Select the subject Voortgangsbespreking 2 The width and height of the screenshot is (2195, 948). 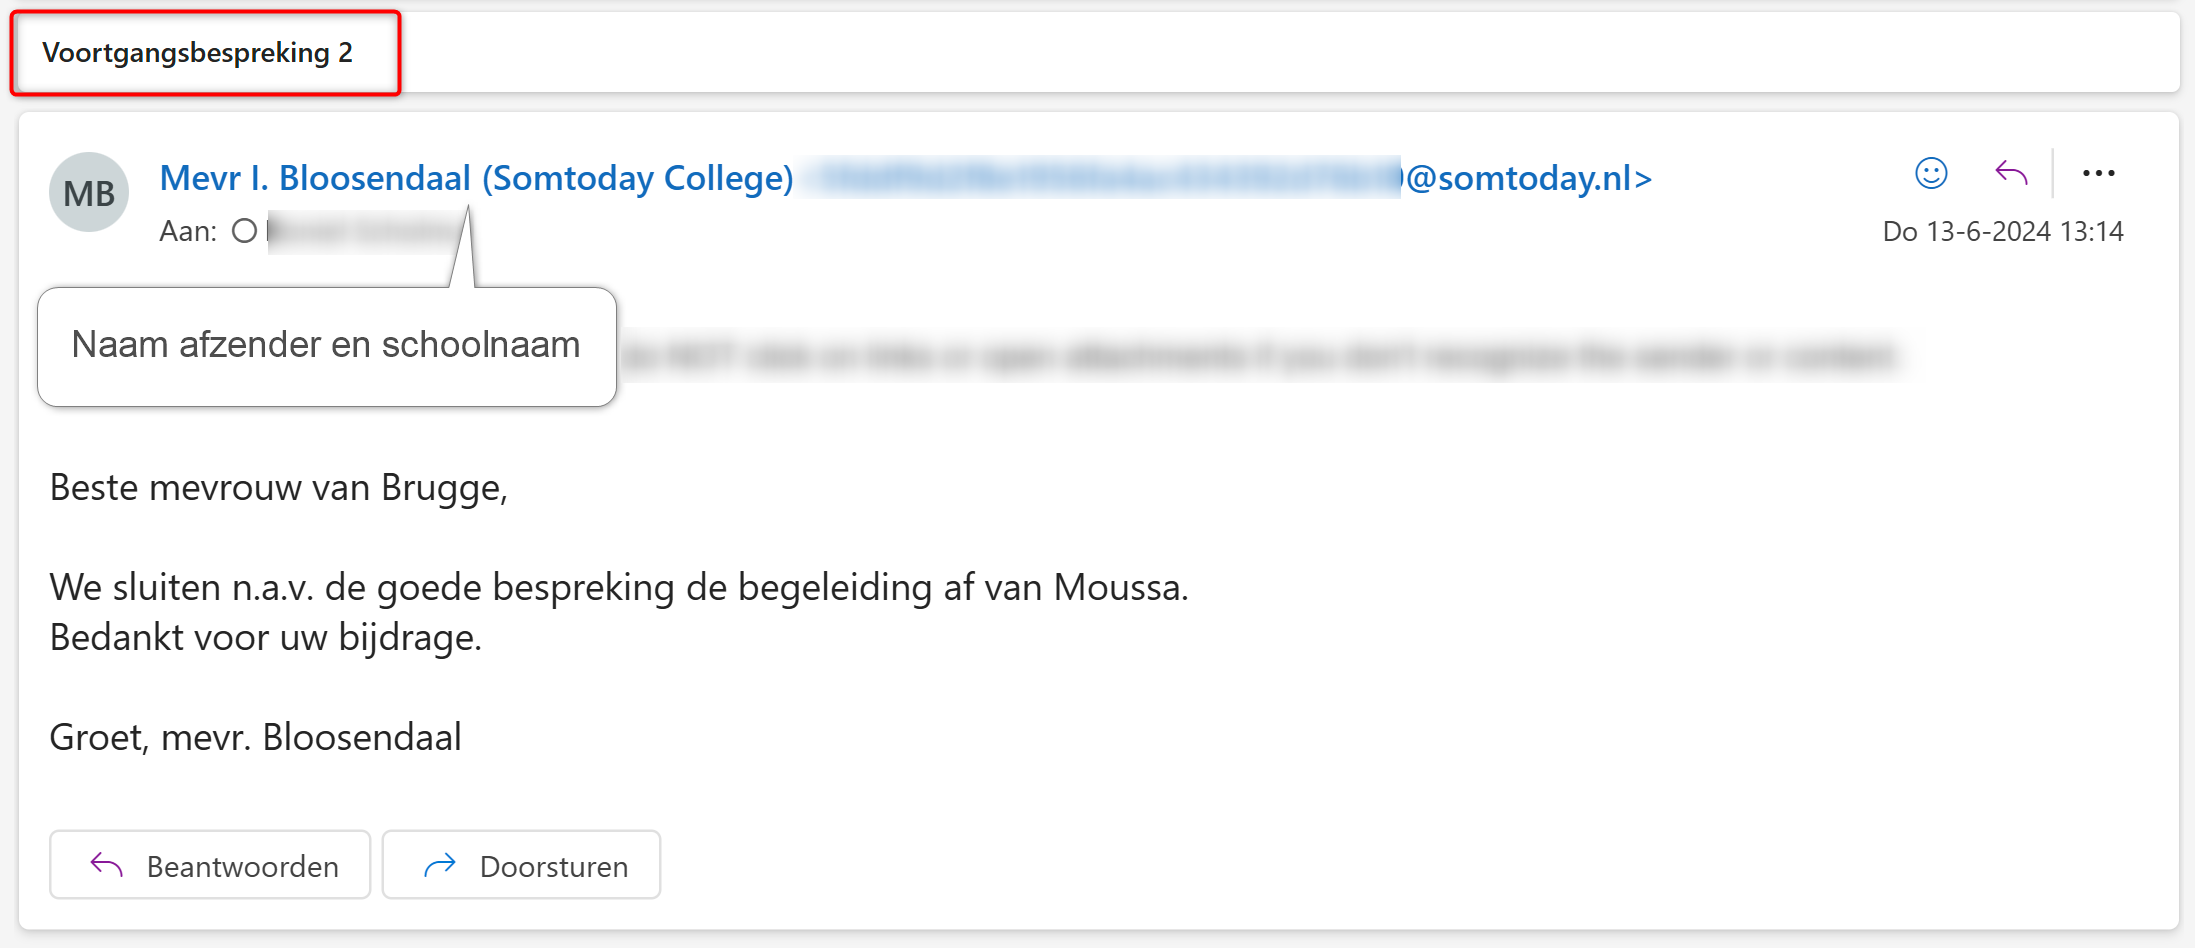[198, 52]
